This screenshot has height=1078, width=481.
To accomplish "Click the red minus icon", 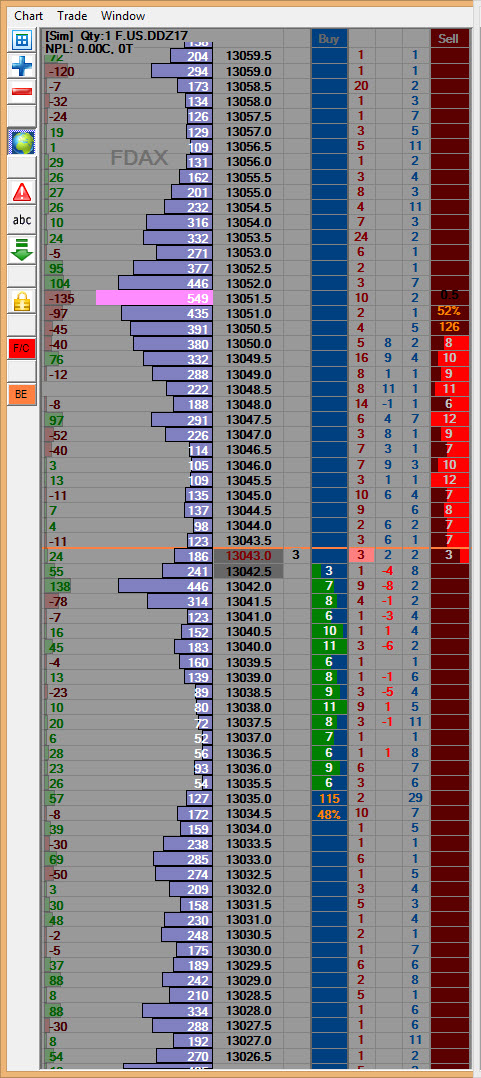I will [x=22, y=91].
